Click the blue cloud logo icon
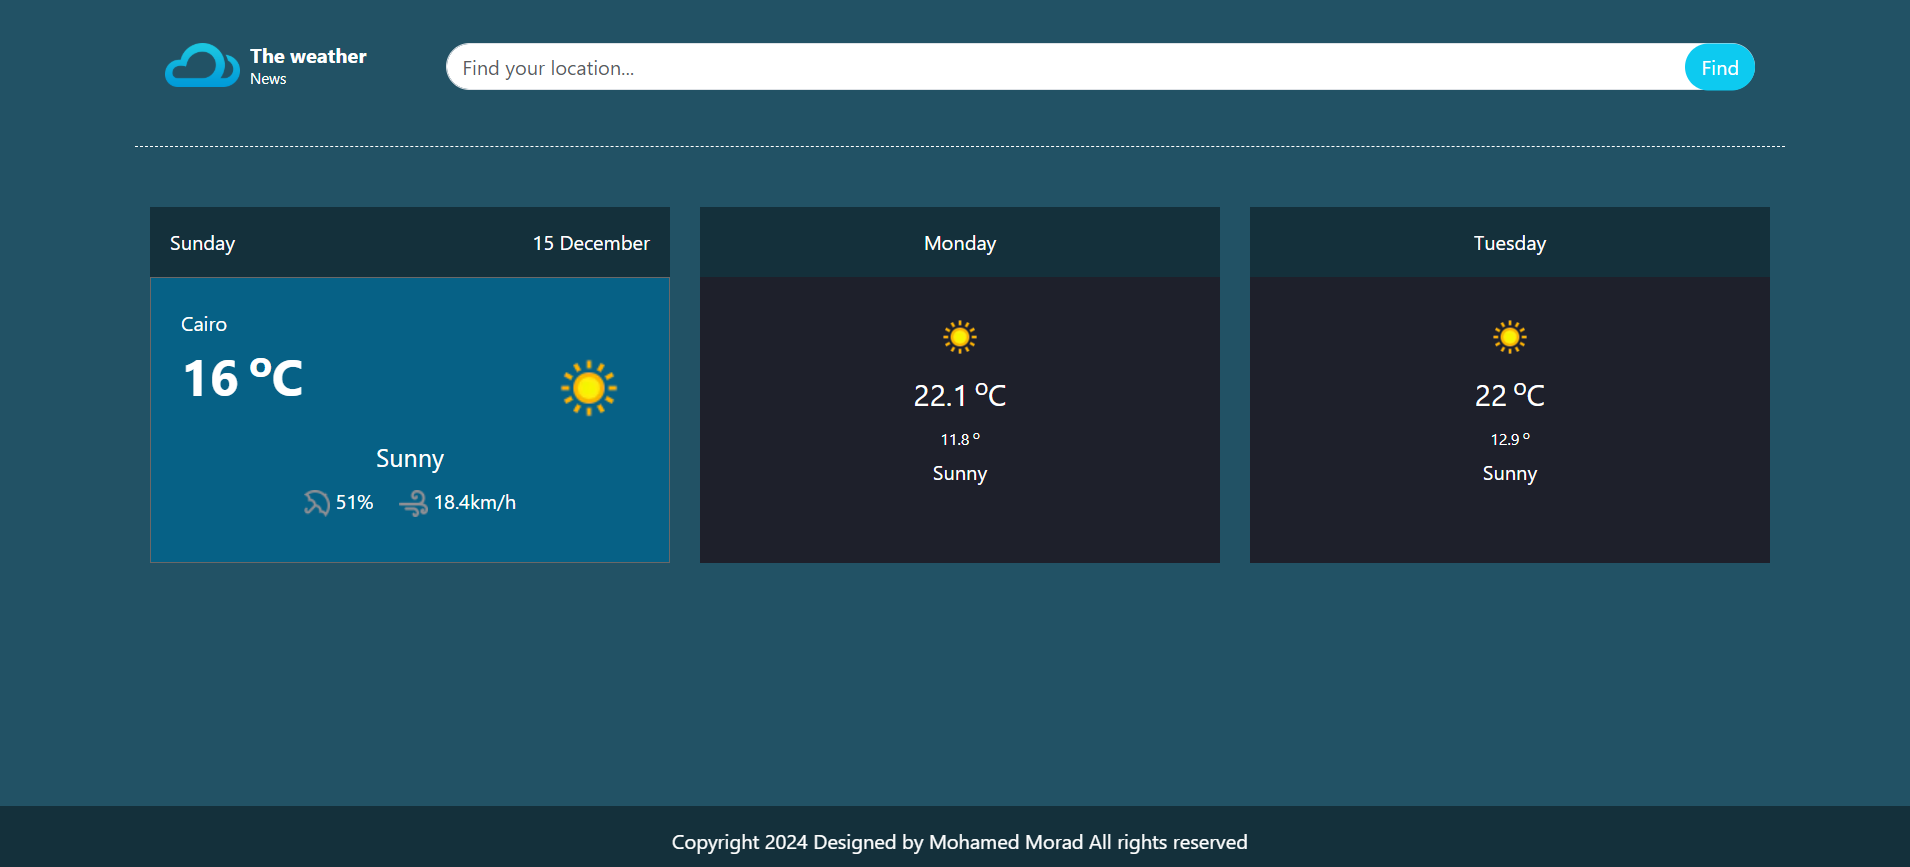 [x=202, y=65]
